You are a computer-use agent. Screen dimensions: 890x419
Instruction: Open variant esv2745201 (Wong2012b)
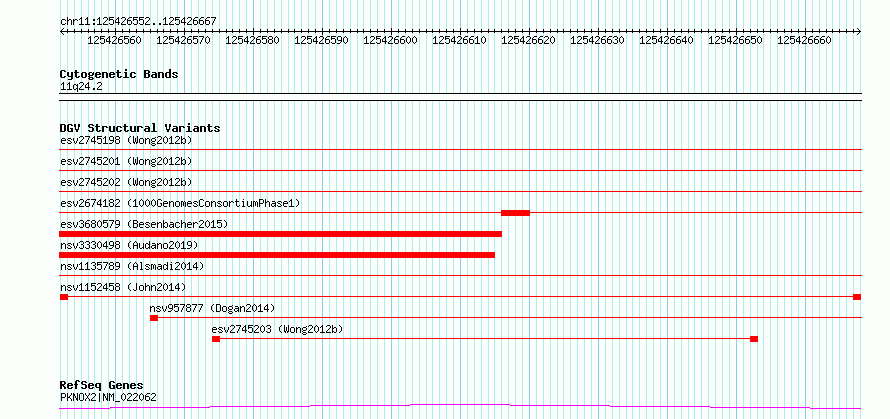tap(126, 161)
